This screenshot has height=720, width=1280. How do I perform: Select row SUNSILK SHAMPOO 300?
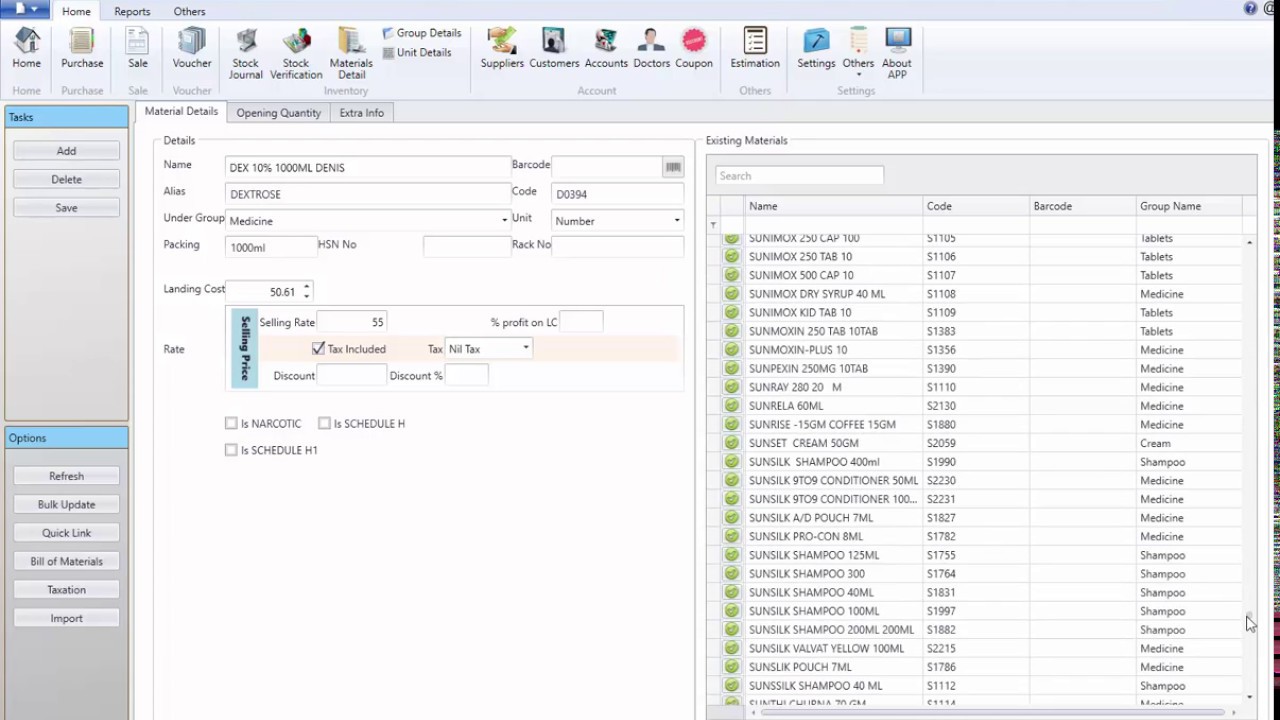coord(980,574)
